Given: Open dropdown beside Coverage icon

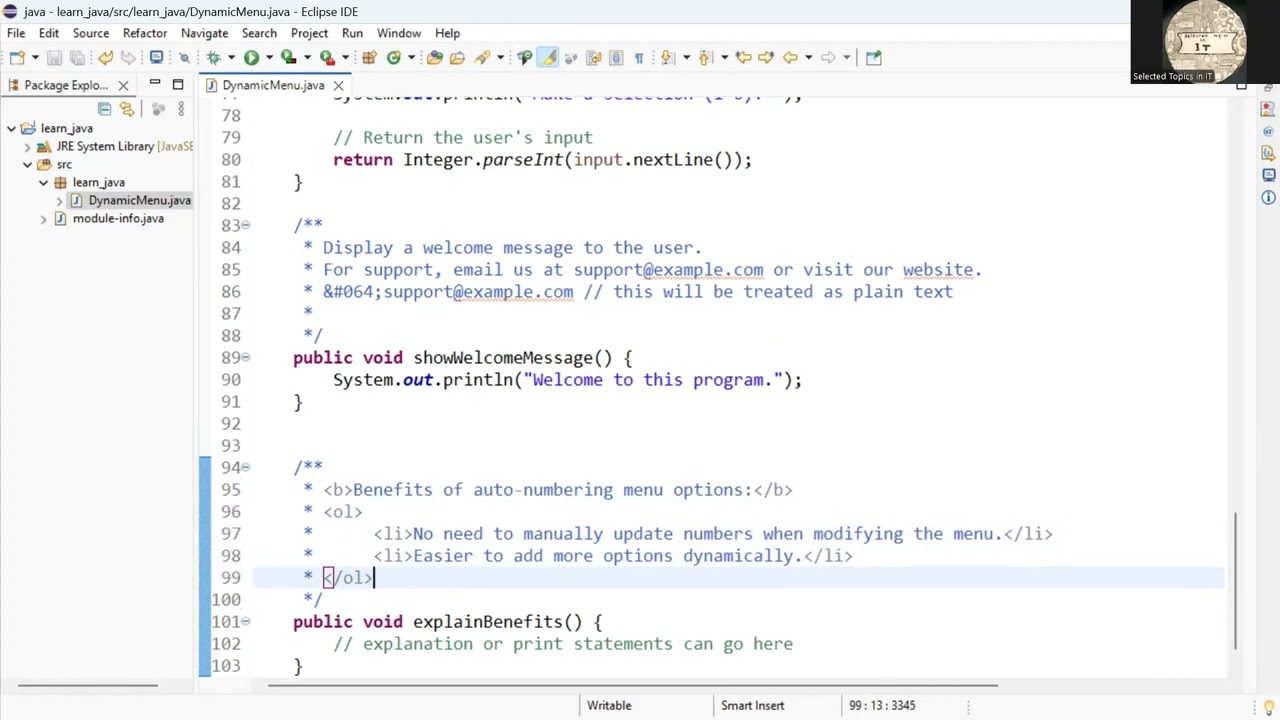Looking at the screenshot, I should (307, 57).
